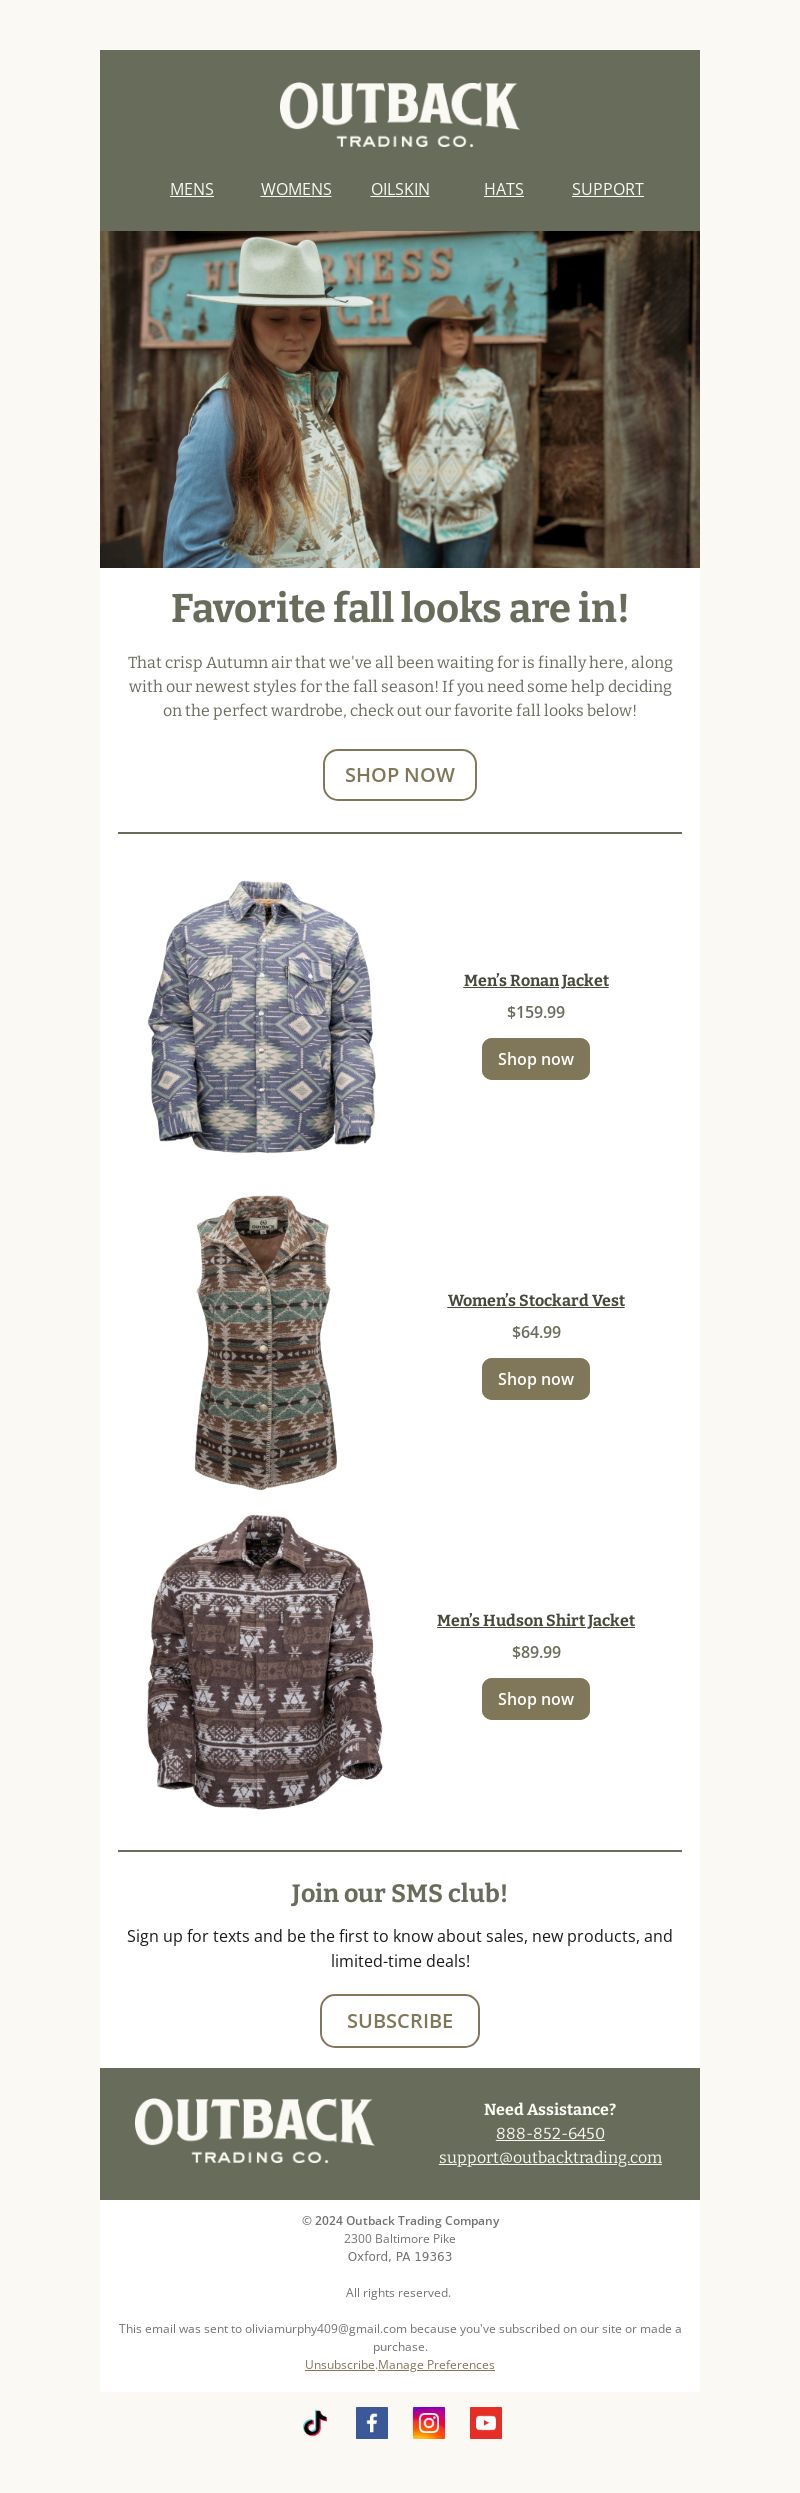Open the HATS navigation link

click(x=504, y=189)
